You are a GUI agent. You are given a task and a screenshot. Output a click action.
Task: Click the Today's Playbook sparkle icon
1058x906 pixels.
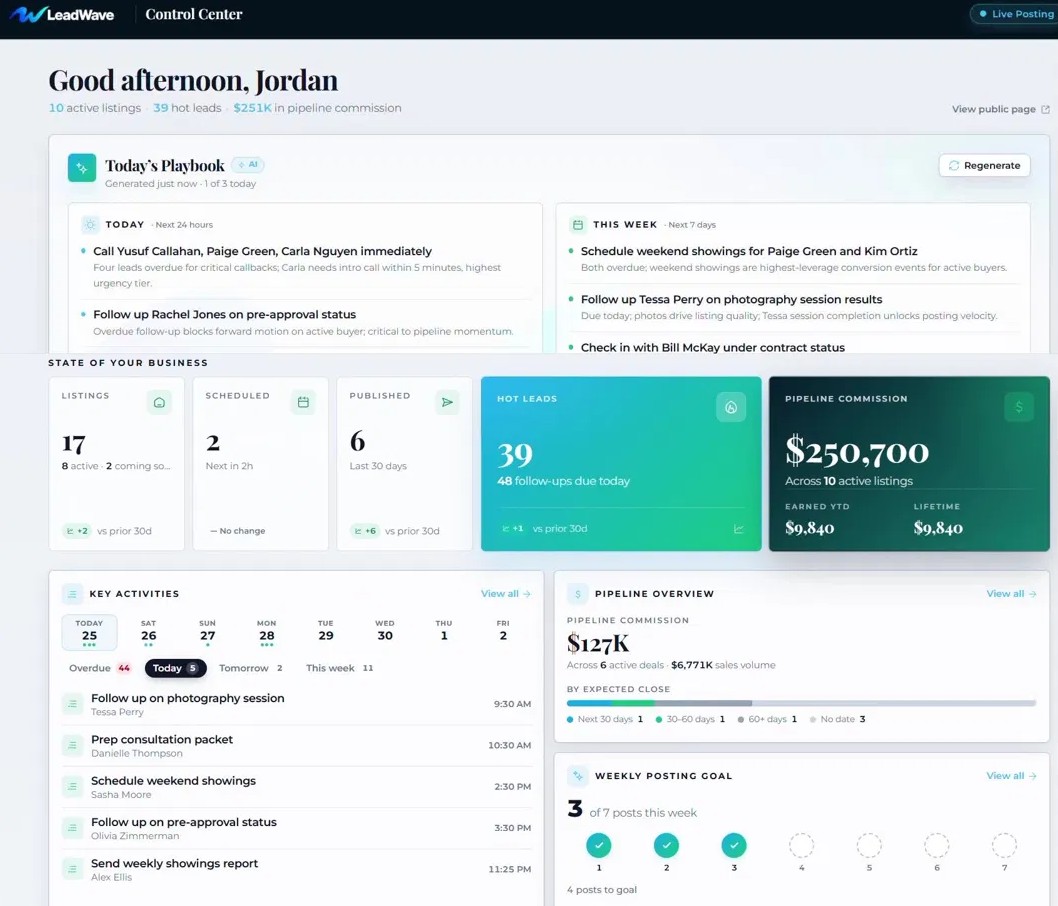click(82, 168)
